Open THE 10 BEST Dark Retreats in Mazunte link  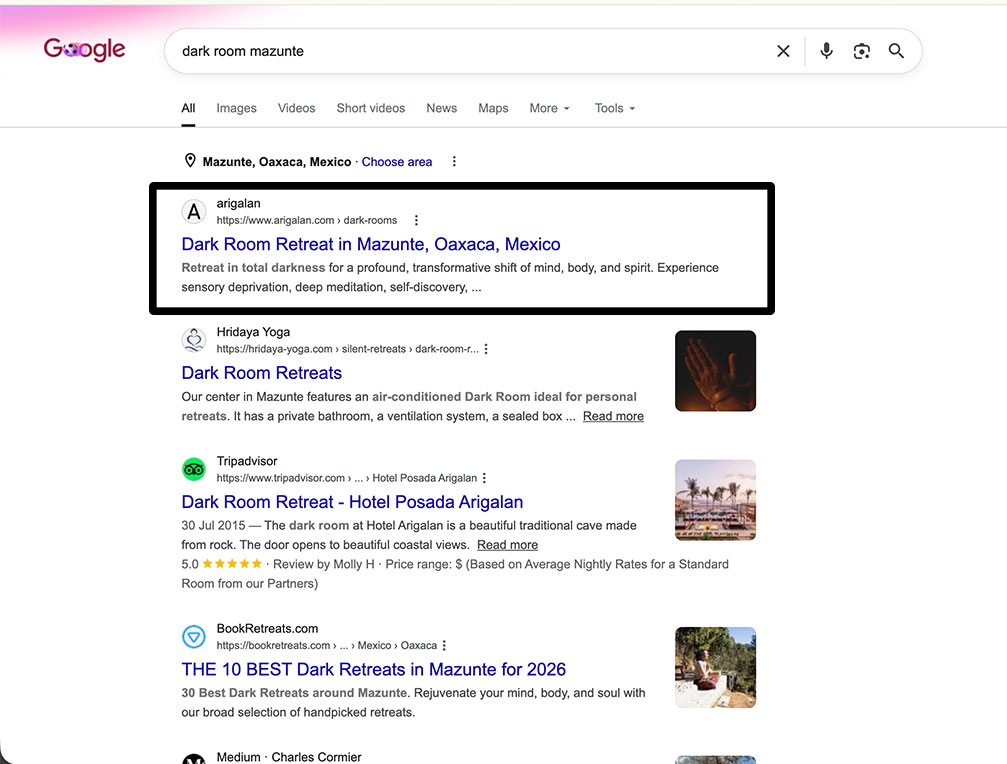click(374, 670)
